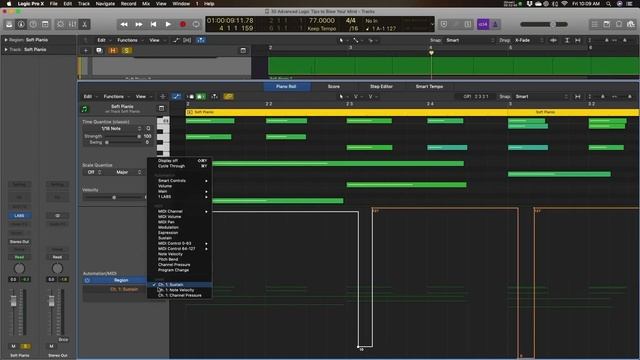The height and width of the screenshot is (360, 640).
Task: Toggle the automation power button beside Region
Action: click(87, 280)
